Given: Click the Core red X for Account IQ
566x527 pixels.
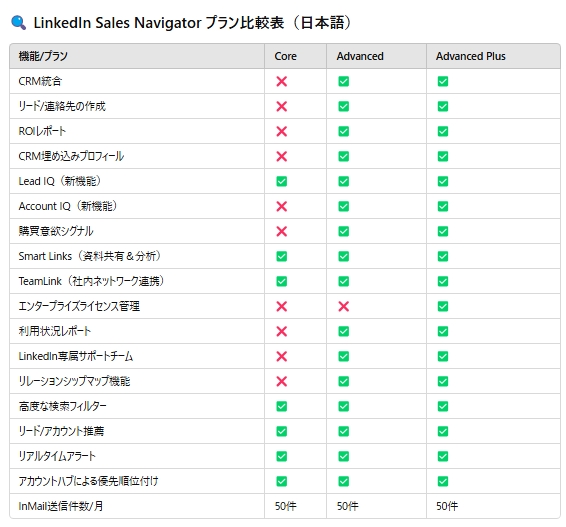Looking at the screenshot, I should [282, 206].
